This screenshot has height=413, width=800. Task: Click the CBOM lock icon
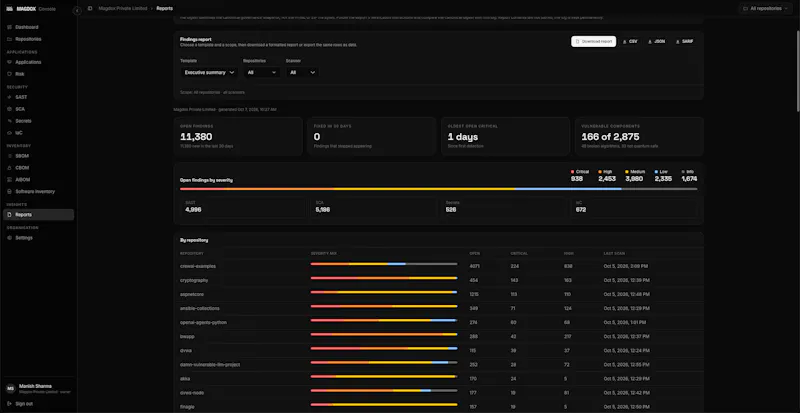pyautogui.click(x=10, y=168)
